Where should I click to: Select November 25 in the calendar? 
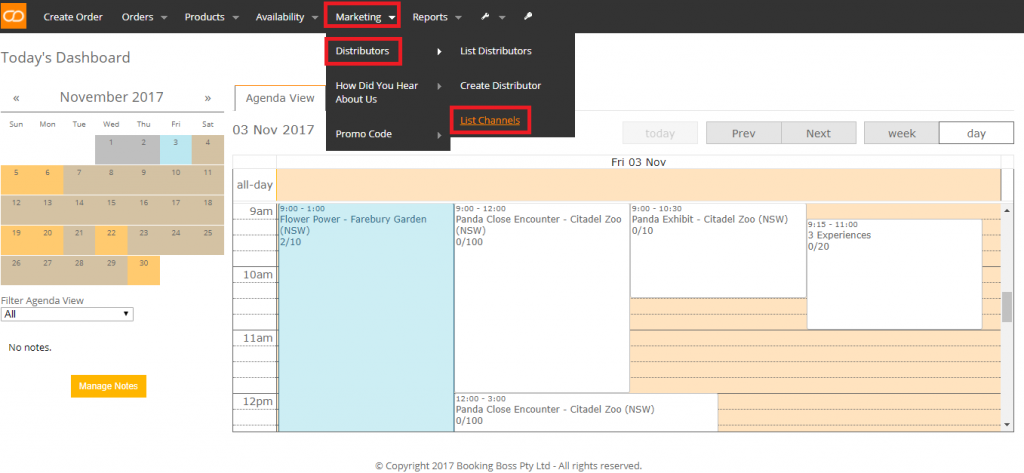click(x=208, y=240)
